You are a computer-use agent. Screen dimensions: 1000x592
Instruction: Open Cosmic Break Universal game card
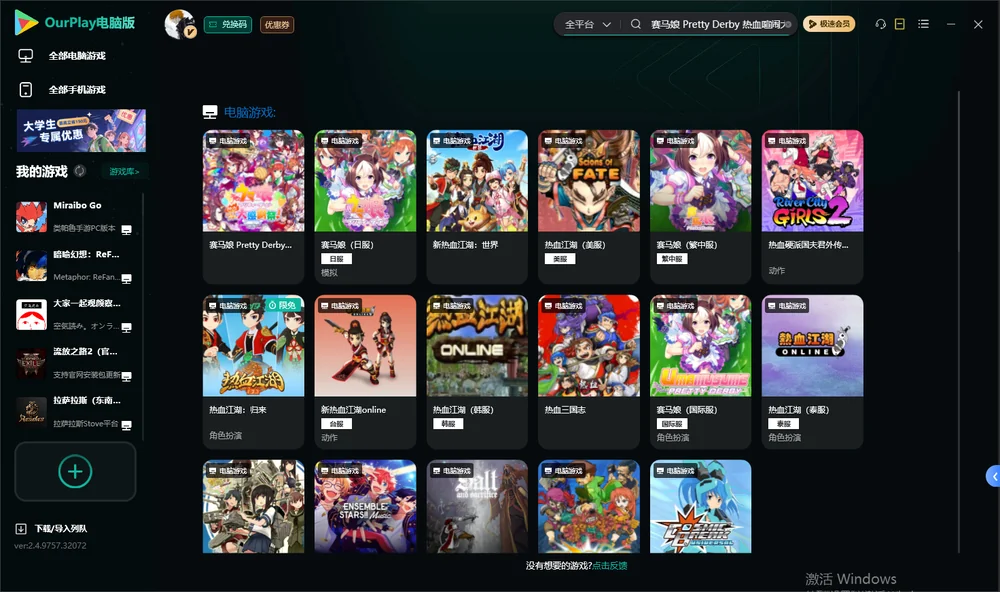(x=700, y=507)
